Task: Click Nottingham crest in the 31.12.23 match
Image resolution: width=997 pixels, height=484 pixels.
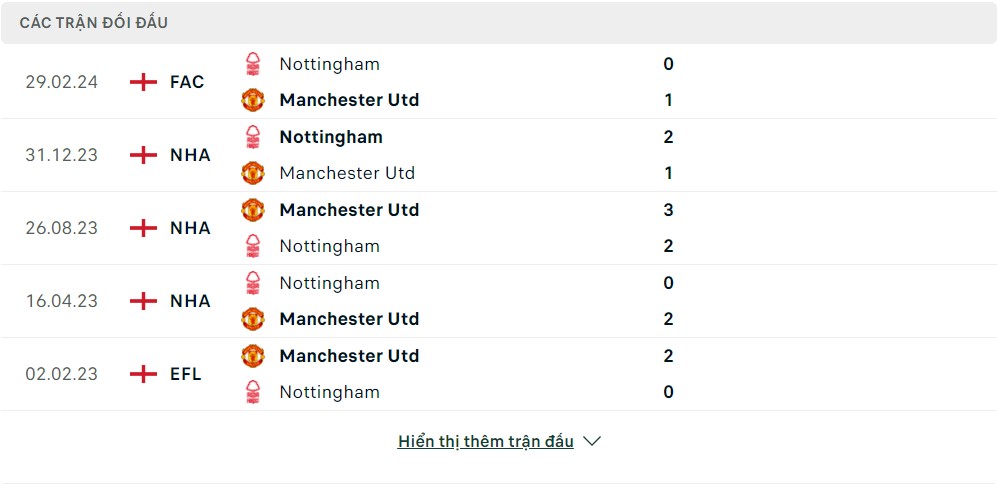Action: pyautogui.click(x=254, y=137)
